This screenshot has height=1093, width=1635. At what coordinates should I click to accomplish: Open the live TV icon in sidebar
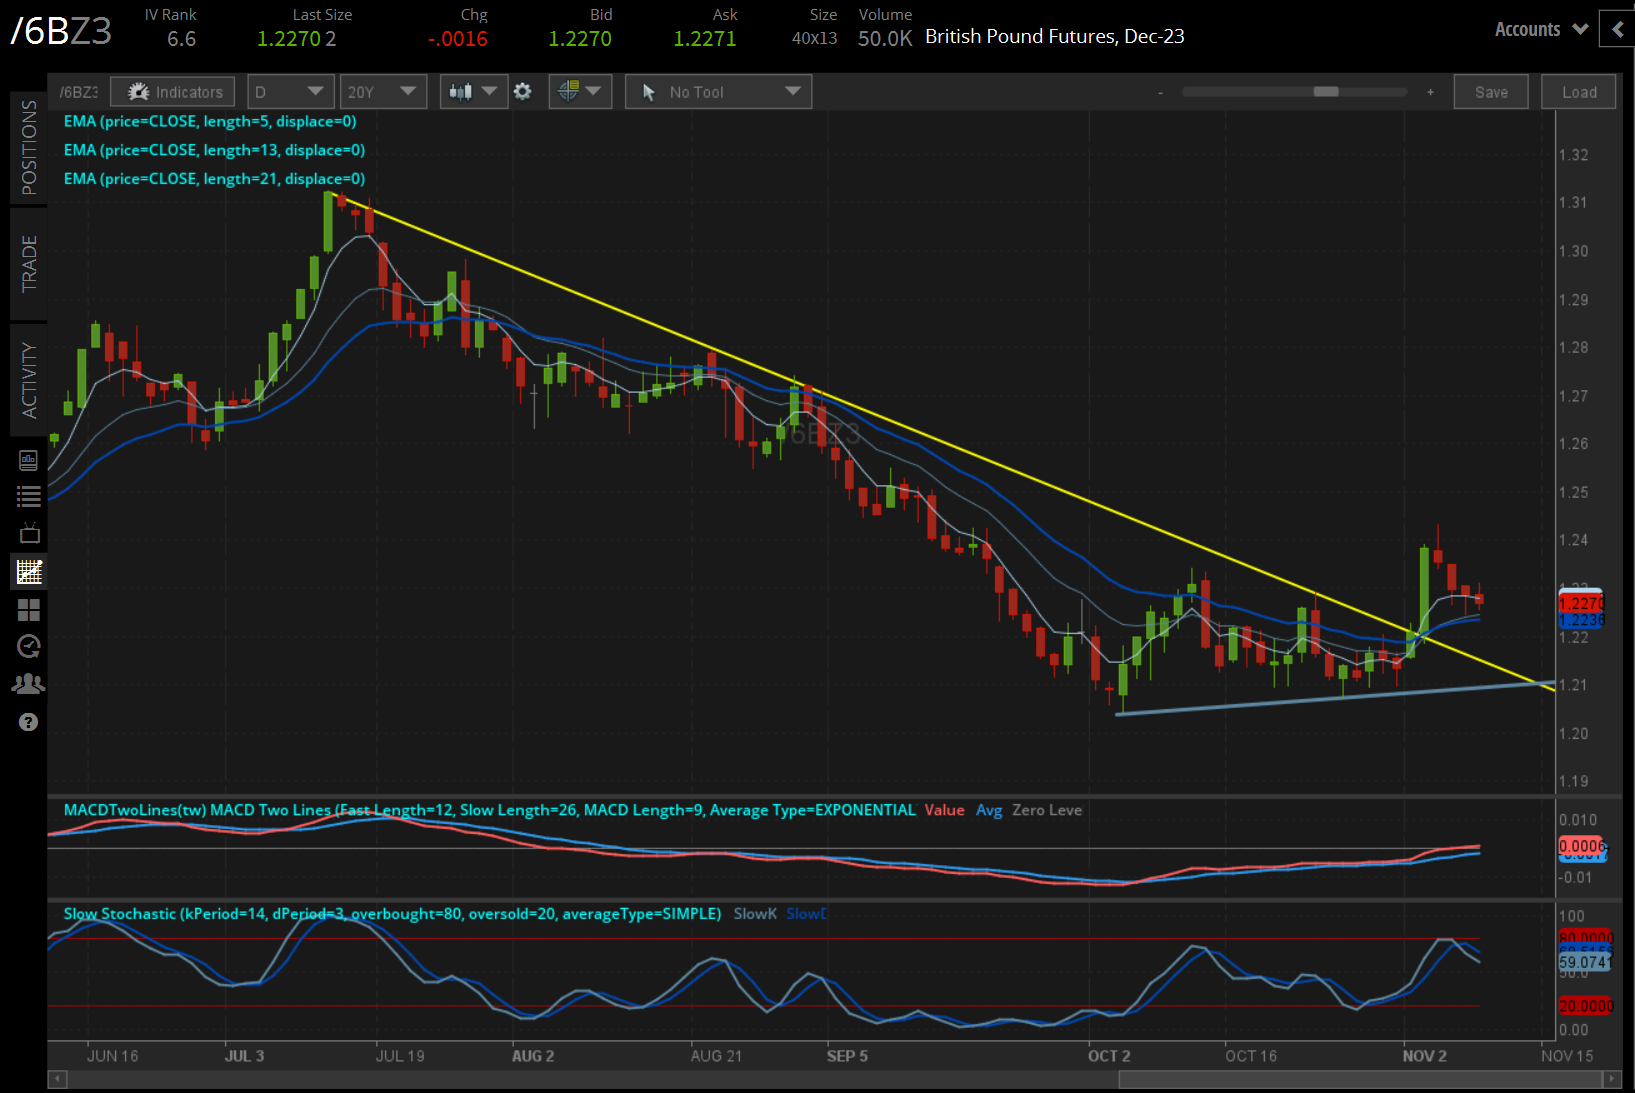pos(28,533)
